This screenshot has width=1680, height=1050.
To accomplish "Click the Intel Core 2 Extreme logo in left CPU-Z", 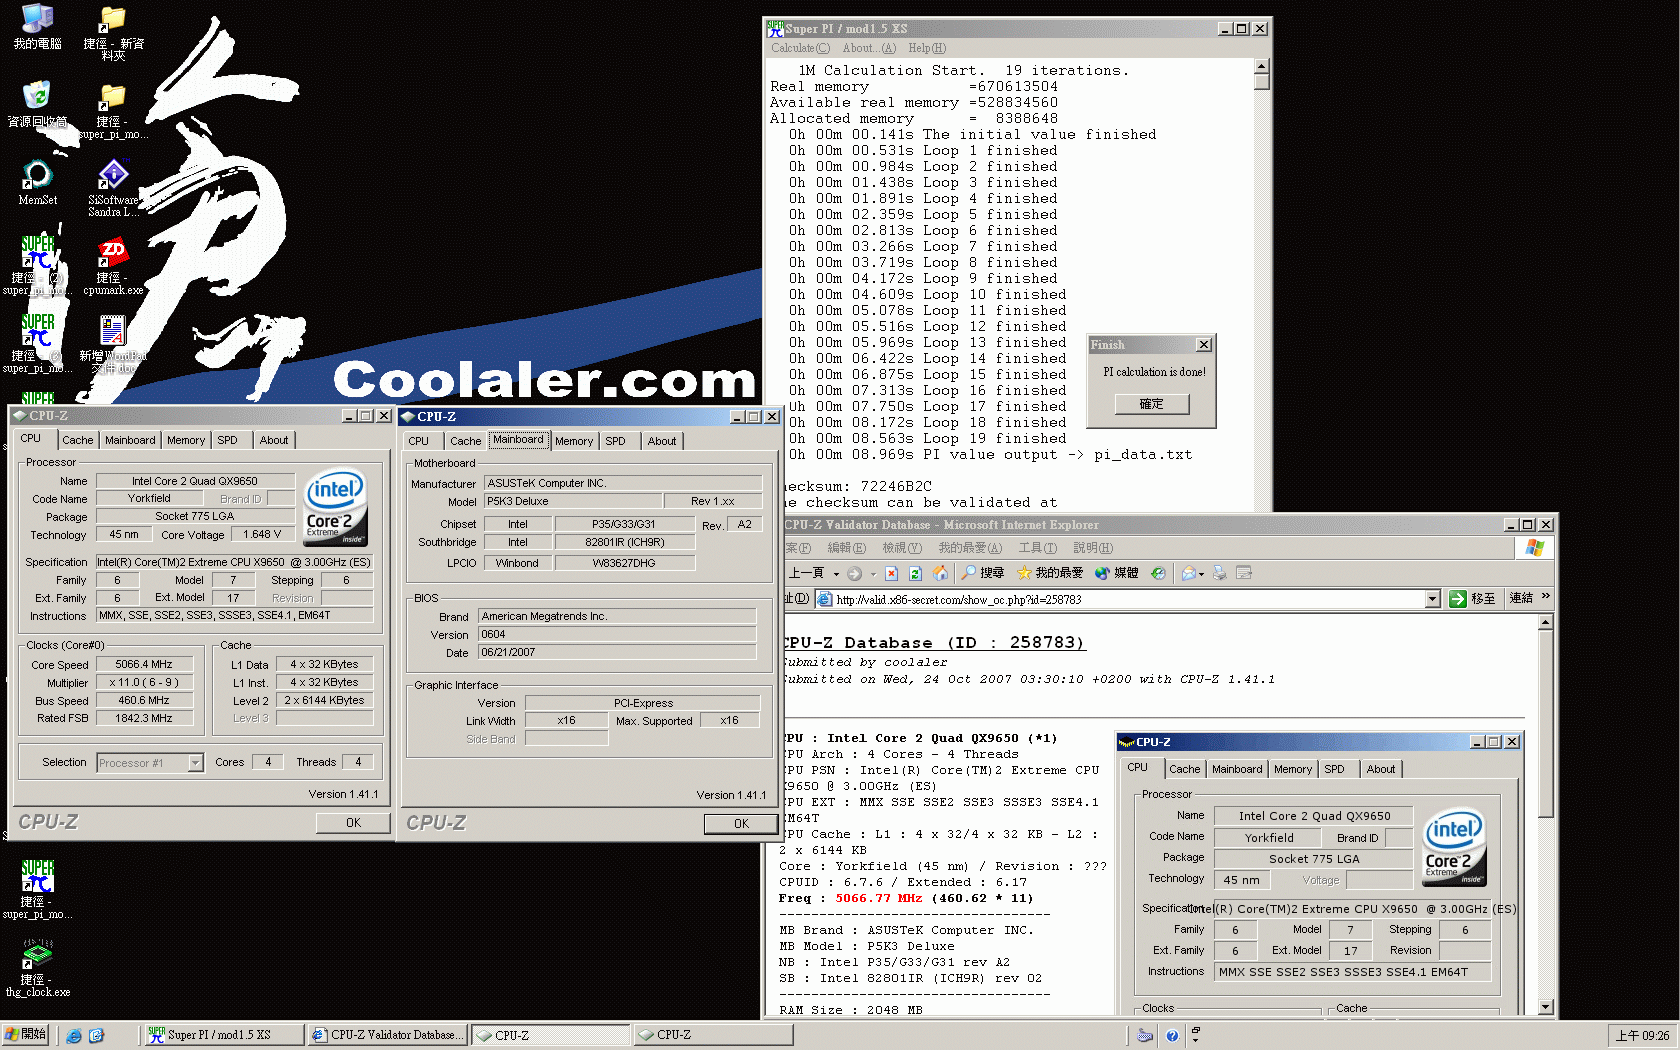I will point(335,507).
